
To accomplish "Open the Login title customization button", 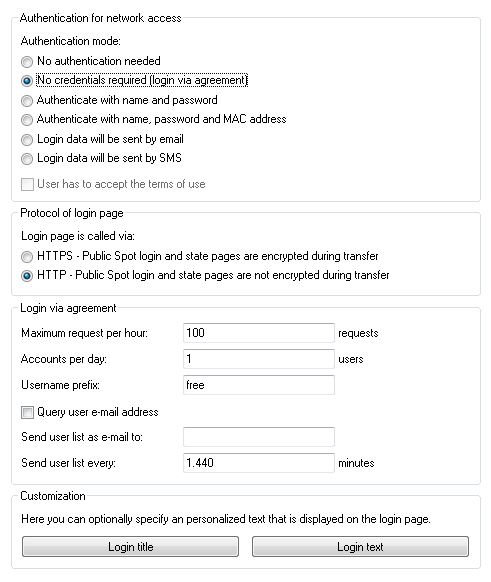I will pos(130,547).
